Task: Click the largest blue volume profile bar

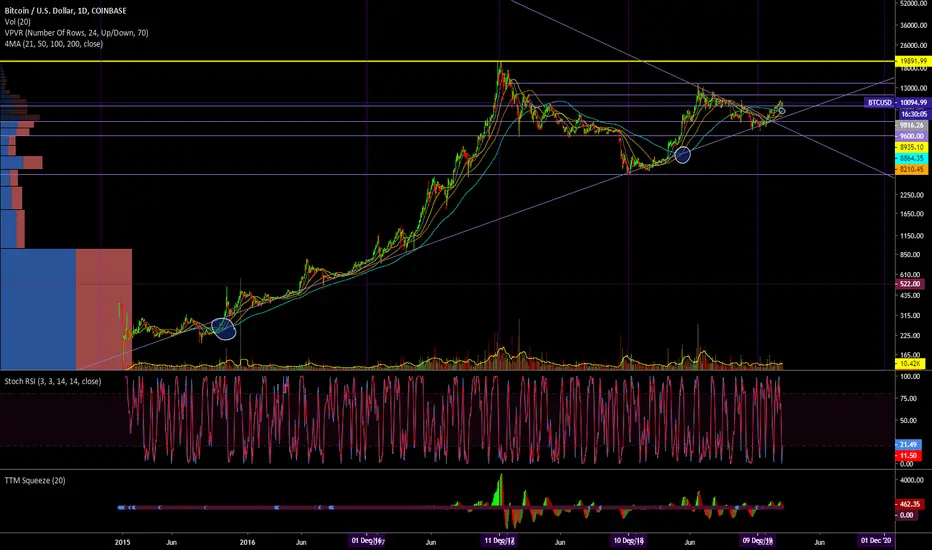Action: [x=38, y=309]
